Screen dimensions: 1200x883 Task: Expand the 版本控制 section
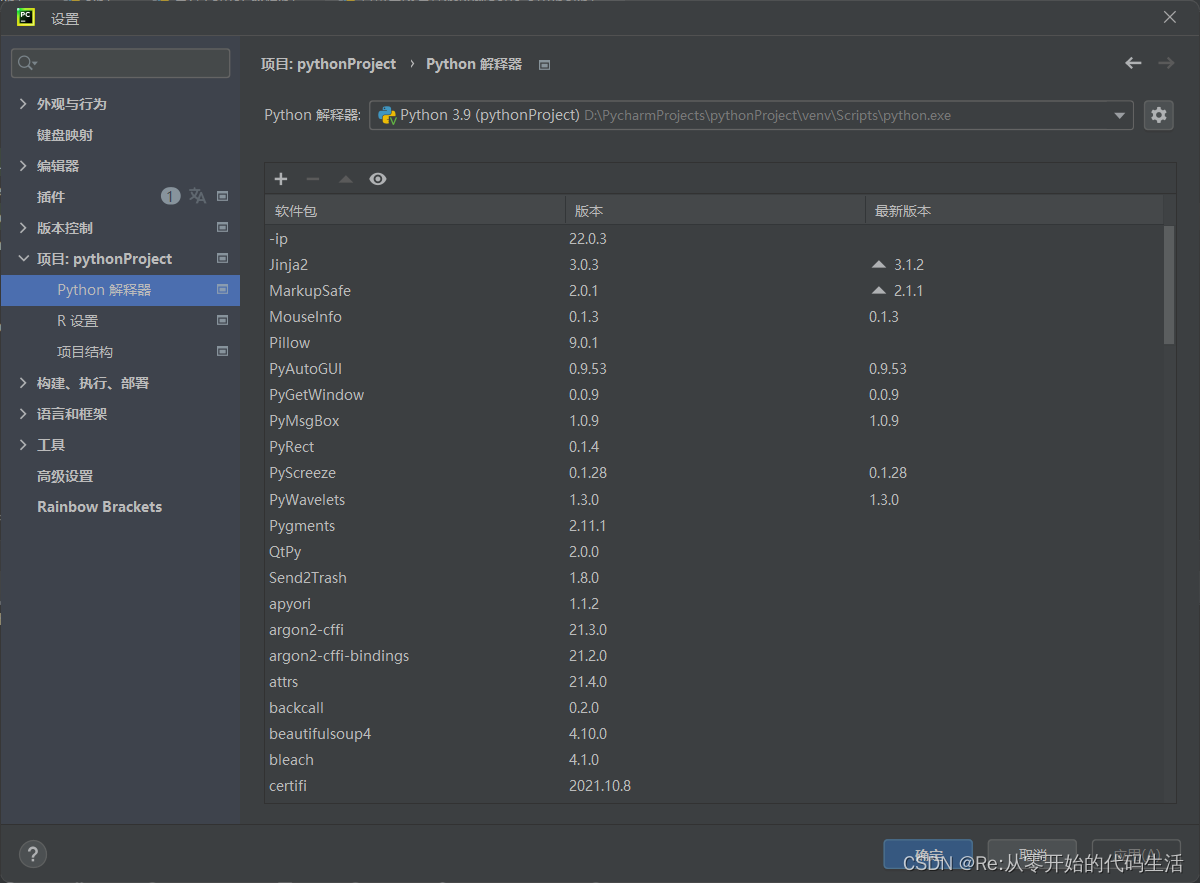tap(24, 228)
